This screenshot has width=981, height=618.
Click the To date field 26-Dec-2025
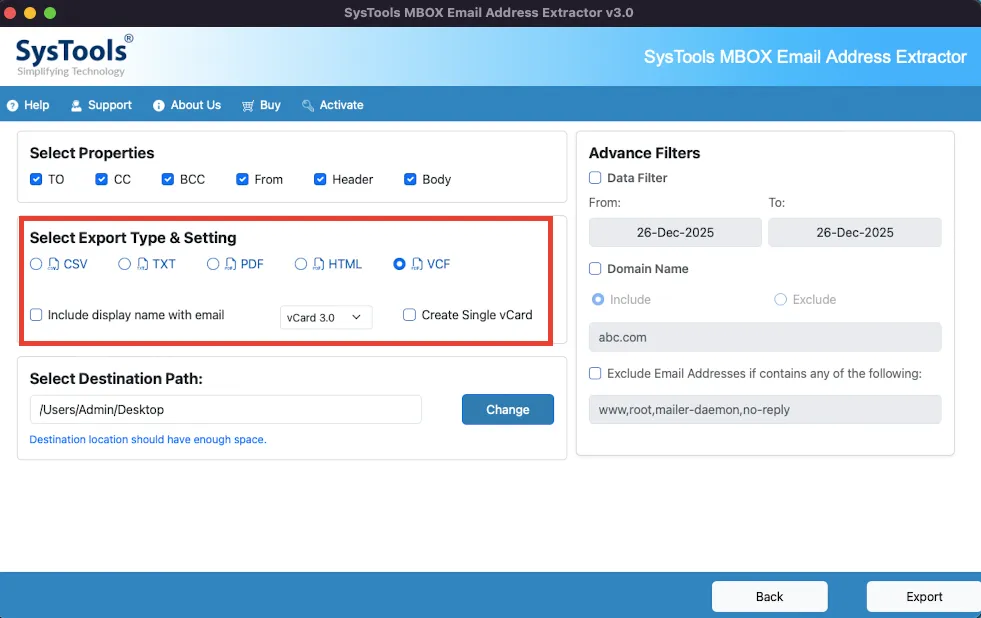pyautogui.click(x=855, y=232)
